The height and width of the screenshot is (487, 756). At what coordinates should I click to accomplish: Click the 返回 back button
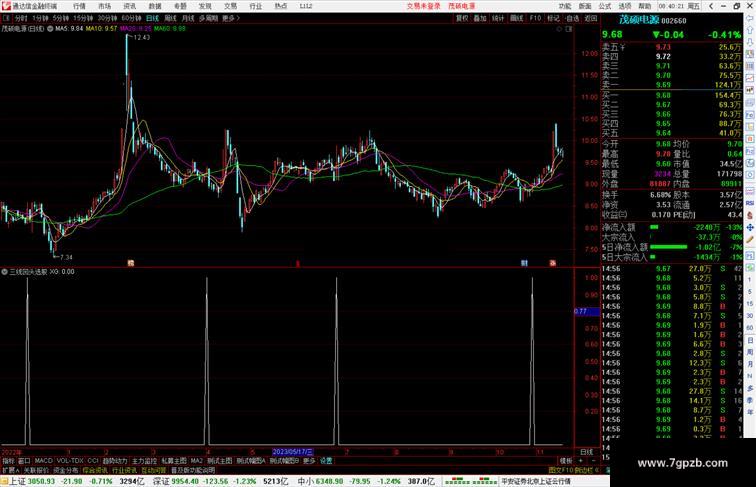point(591,18)
